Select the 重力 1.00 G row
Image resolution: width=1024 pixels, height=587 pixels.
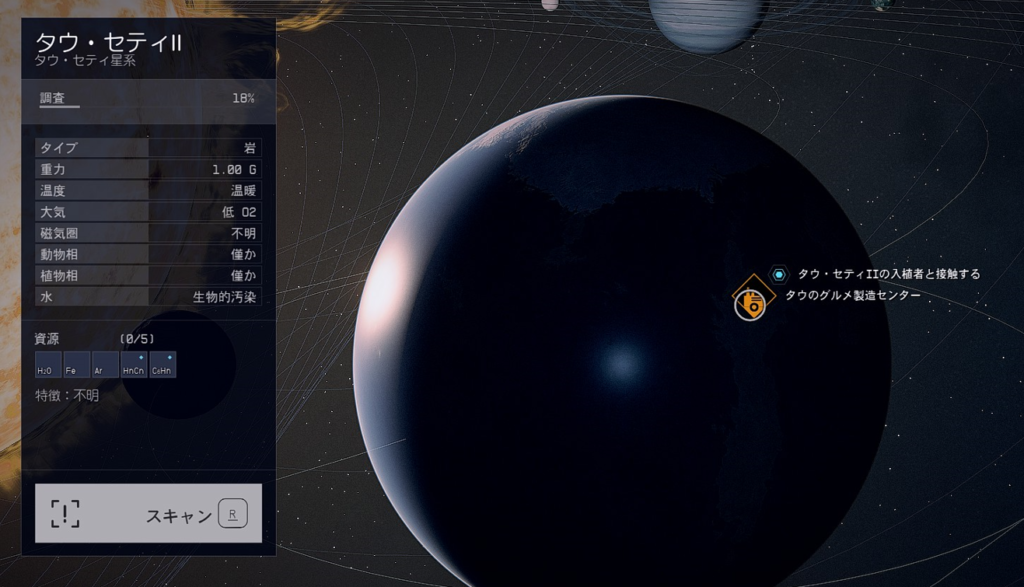pos(148,169)
